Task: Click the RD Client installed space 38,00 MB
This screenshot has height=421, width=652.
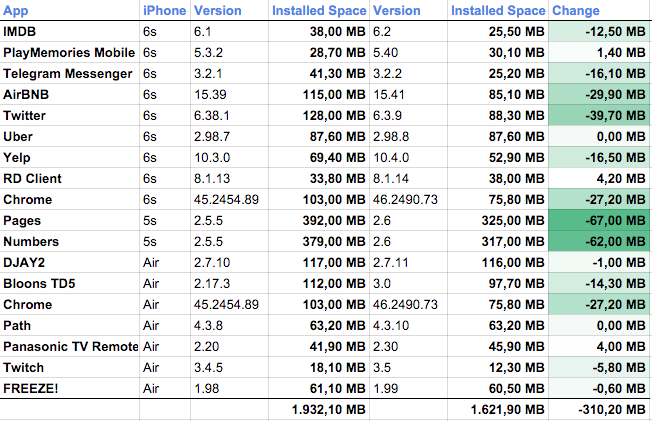Action: tap(498, 178)
